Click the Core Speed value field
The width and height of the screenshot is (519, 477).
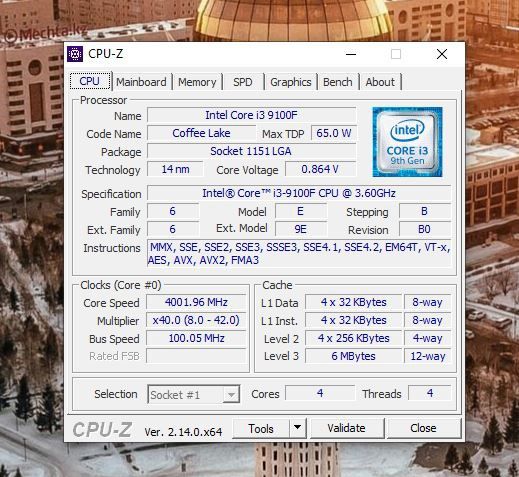pos(196,302)
